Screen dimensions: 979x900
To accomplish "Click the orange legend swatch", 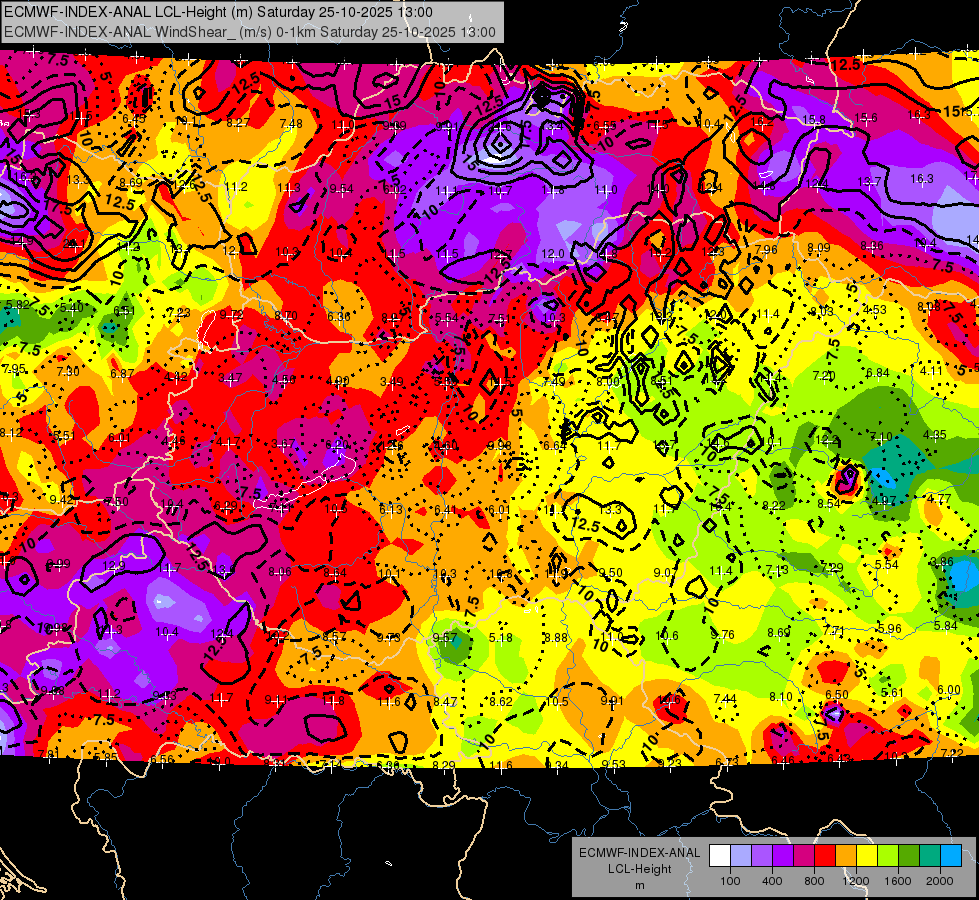I will [x=845, y=856].
